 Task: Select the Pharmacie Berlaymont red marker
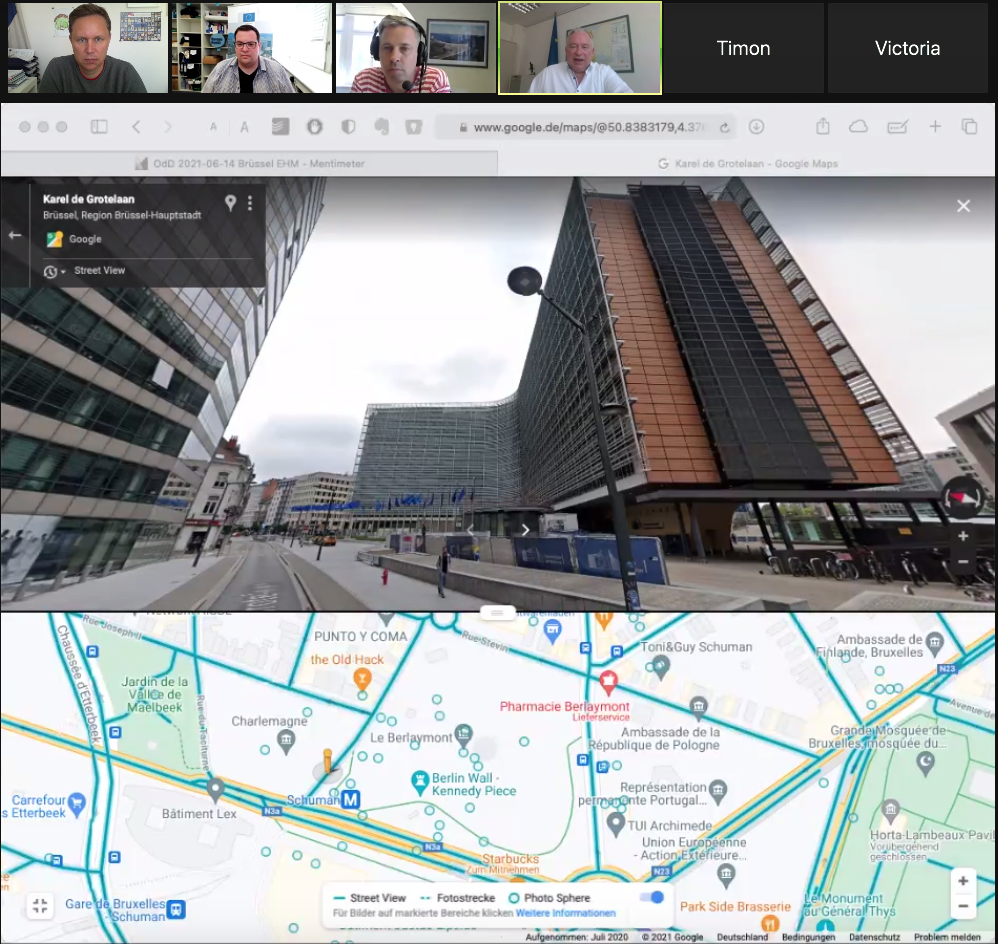pos(608,680)
